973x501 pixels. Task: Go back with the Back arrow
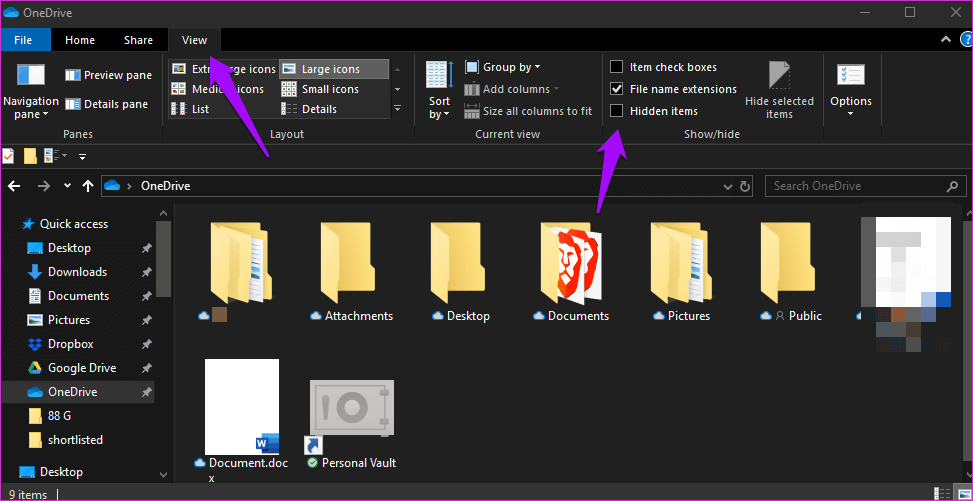[14, 186]
